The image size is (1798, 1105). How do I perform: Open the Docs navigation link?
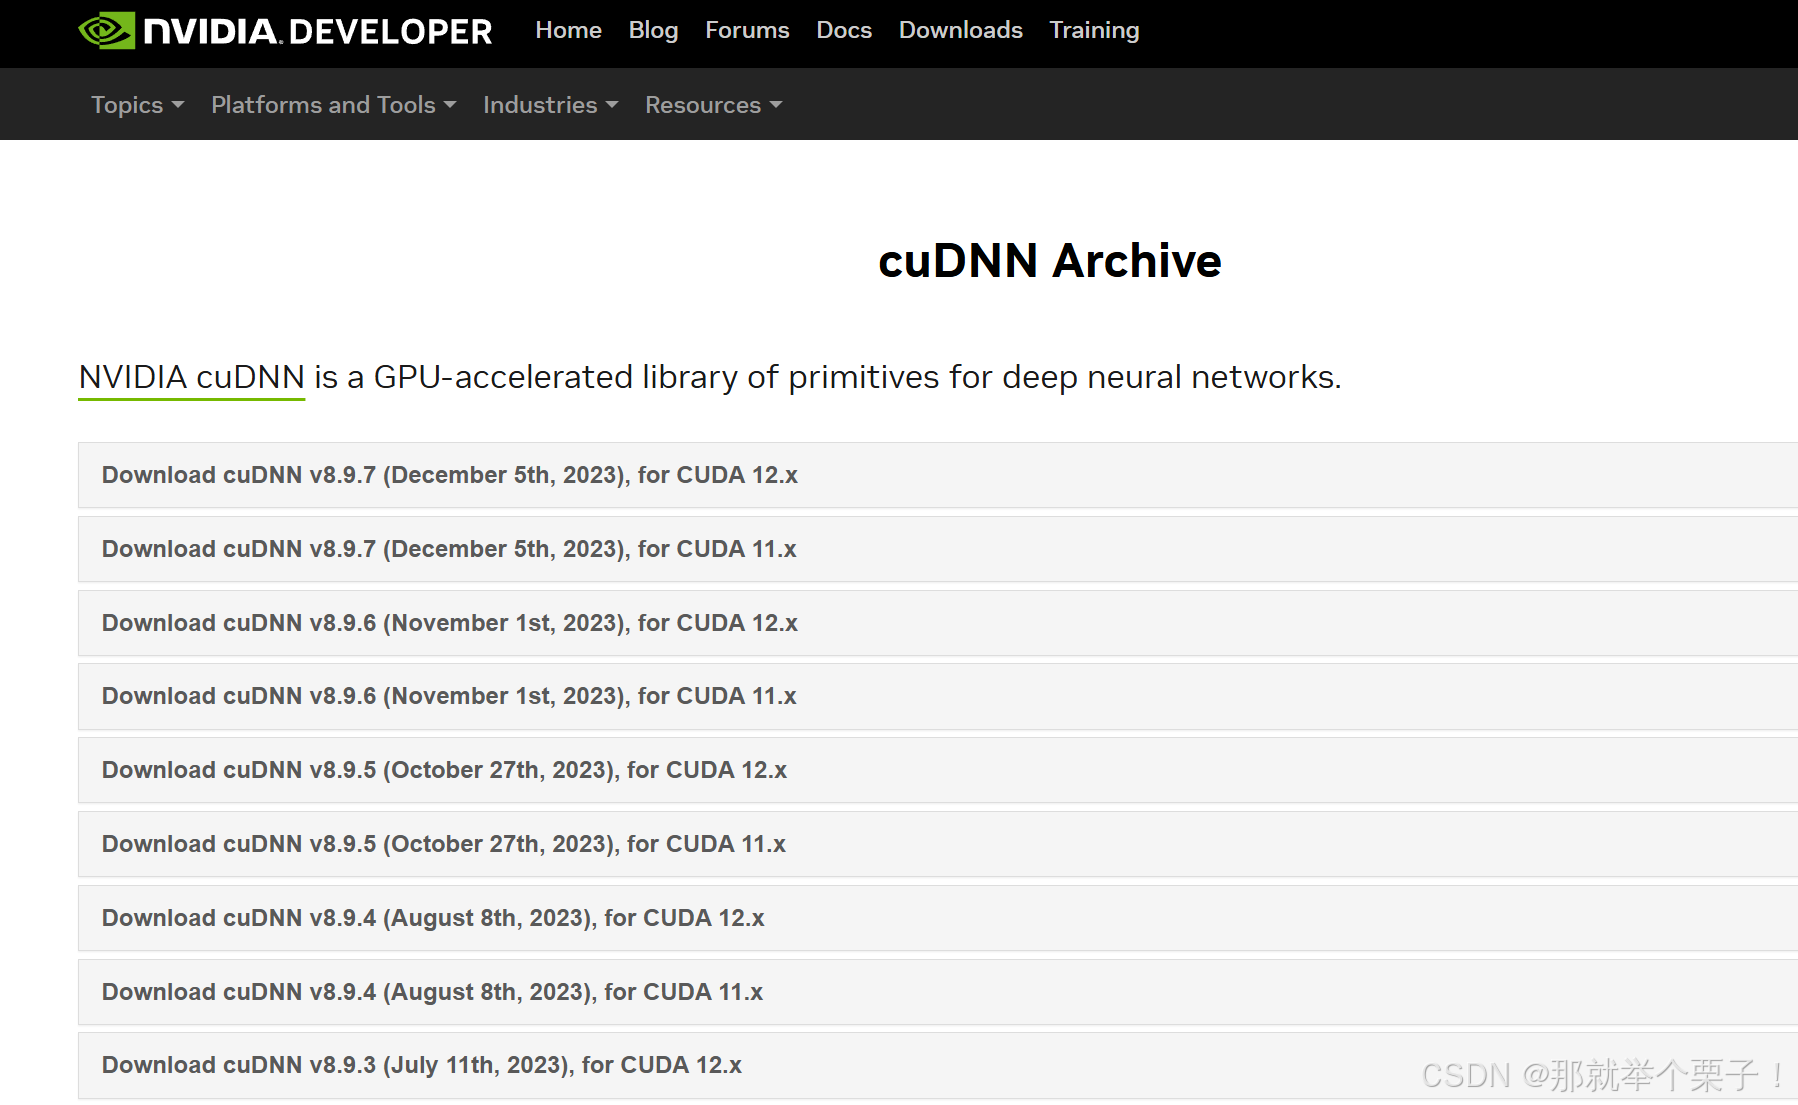coord(844,30)
